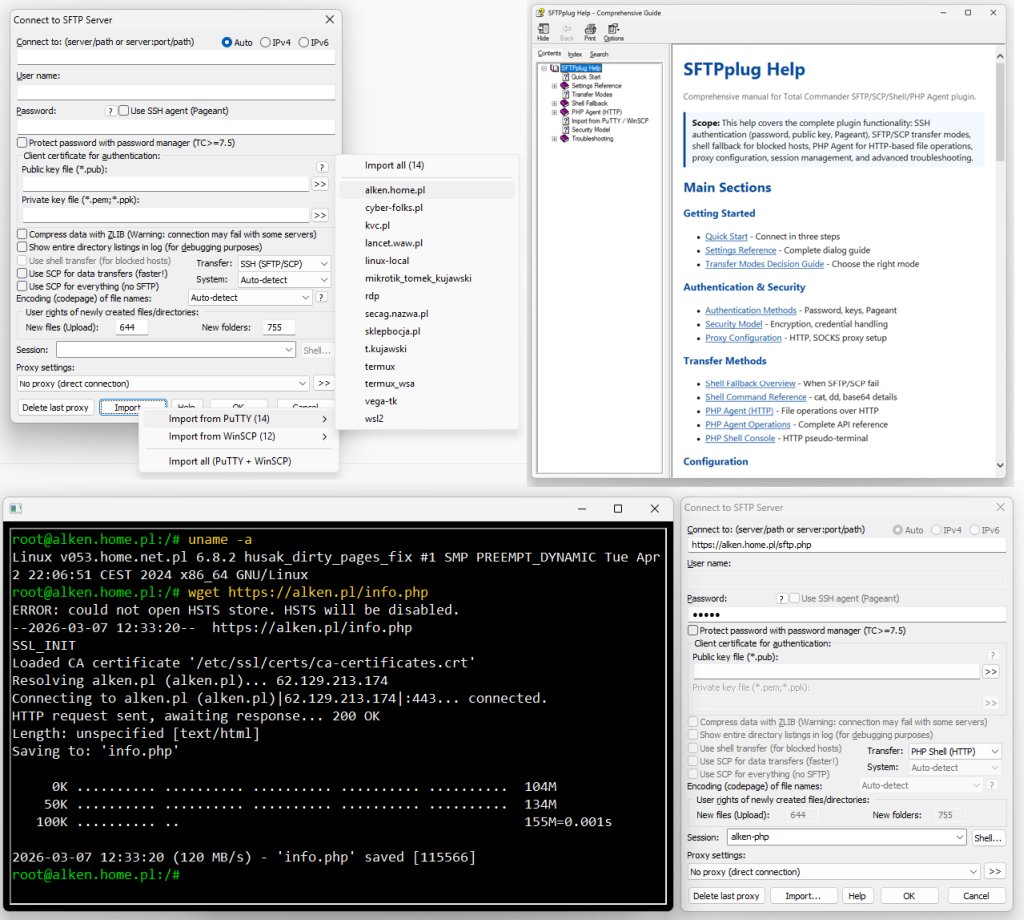
Task: Open the Session alken-php dropdown
Action: (846, 837)
